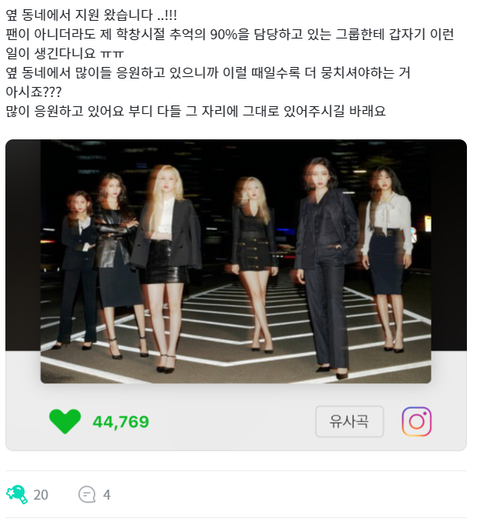Click the line with 많이들 응원하고 있으니까
Image resolution: width=480 pixels, height=522 pixels.
(x=208, y=73)
